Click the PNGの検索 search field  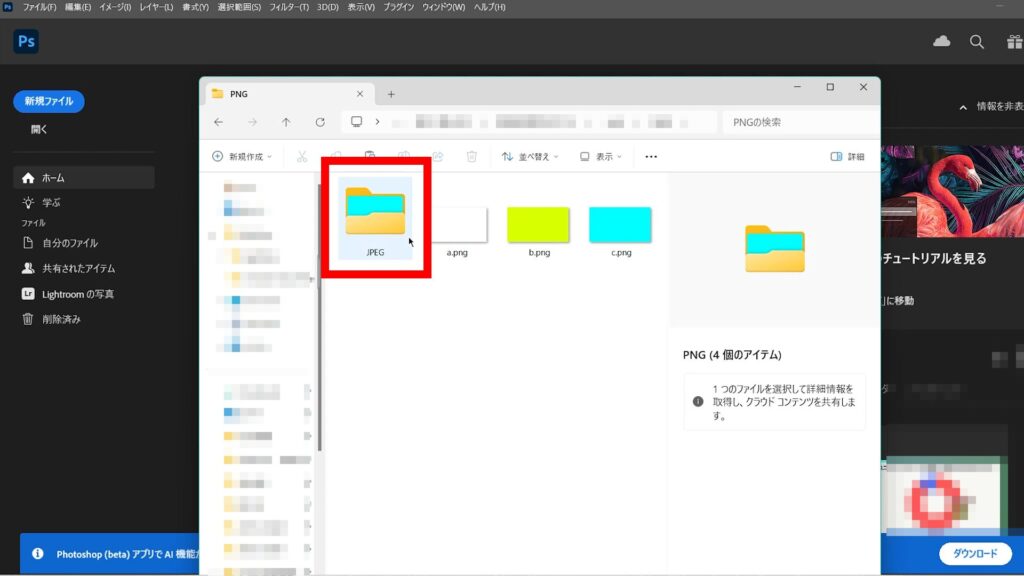click(801, 122)
